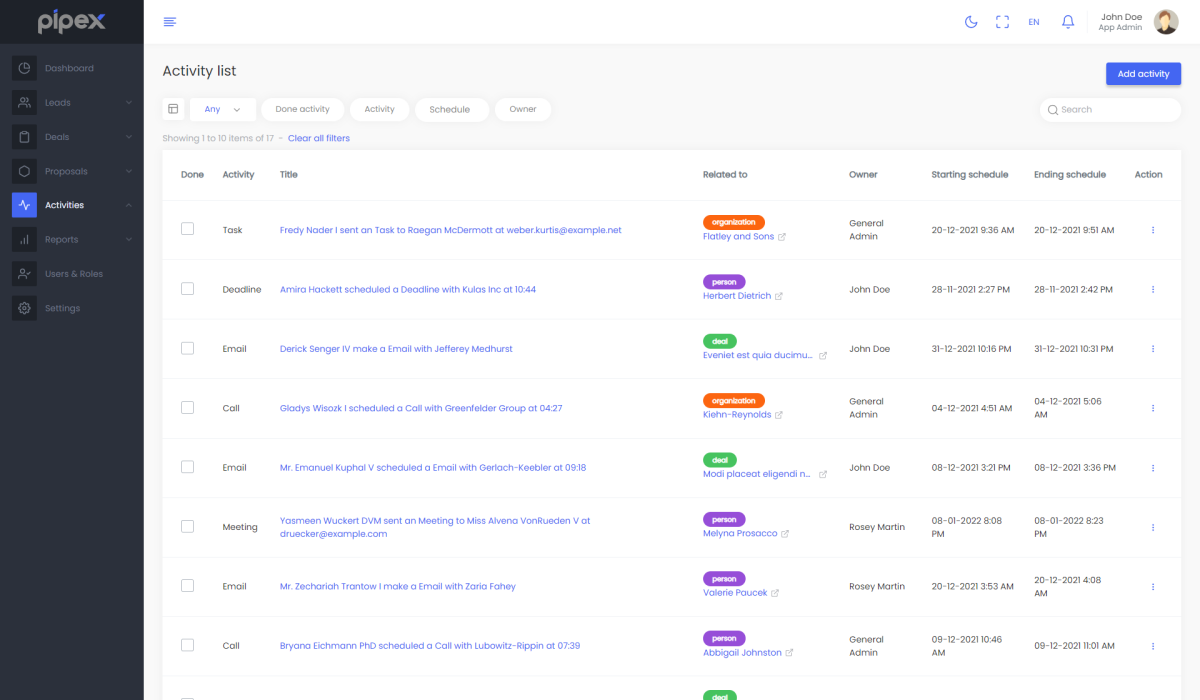Open John Doe profile avatar

click(x=1166, y=22)
